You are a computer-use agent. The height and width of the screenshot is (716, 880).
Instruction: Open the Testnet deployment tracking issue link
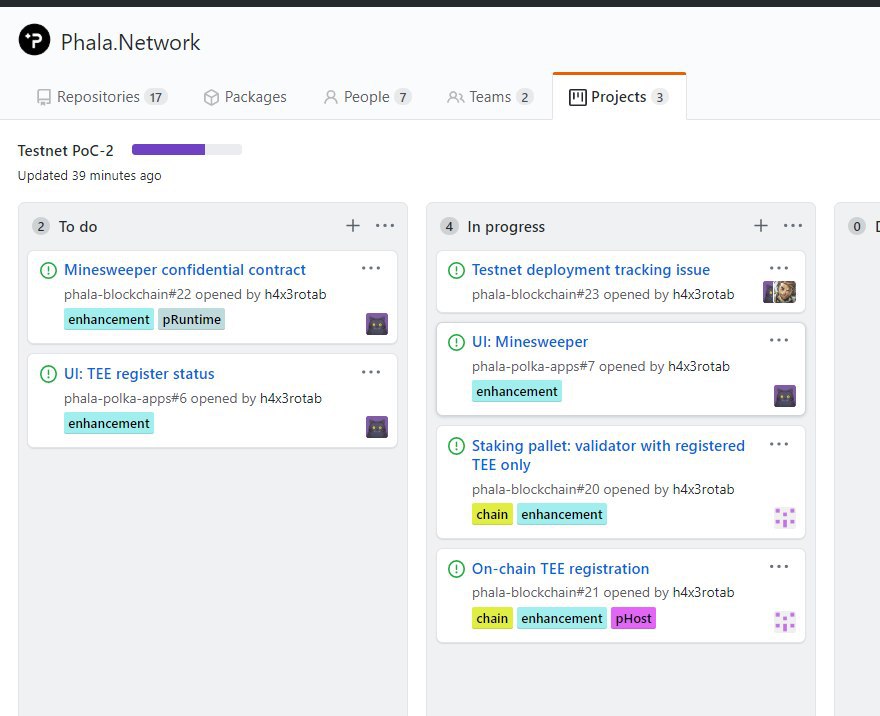[590, 270]
